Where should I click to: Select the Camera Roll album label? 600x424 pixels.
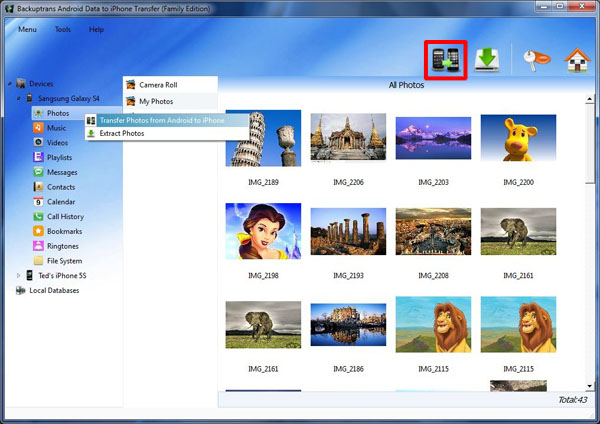[x=158, y=85]
